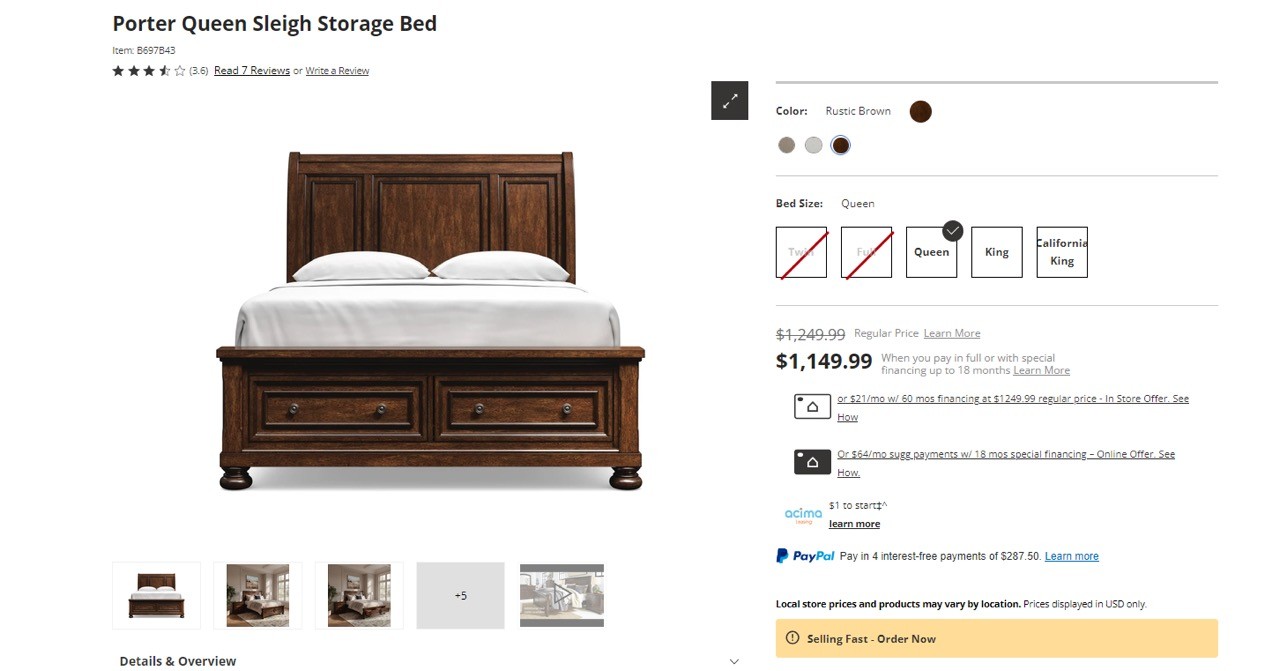1280x671 pixels.
Task: Click the Write a Review link
Action: pyautogui.click(x=337, y=71)
